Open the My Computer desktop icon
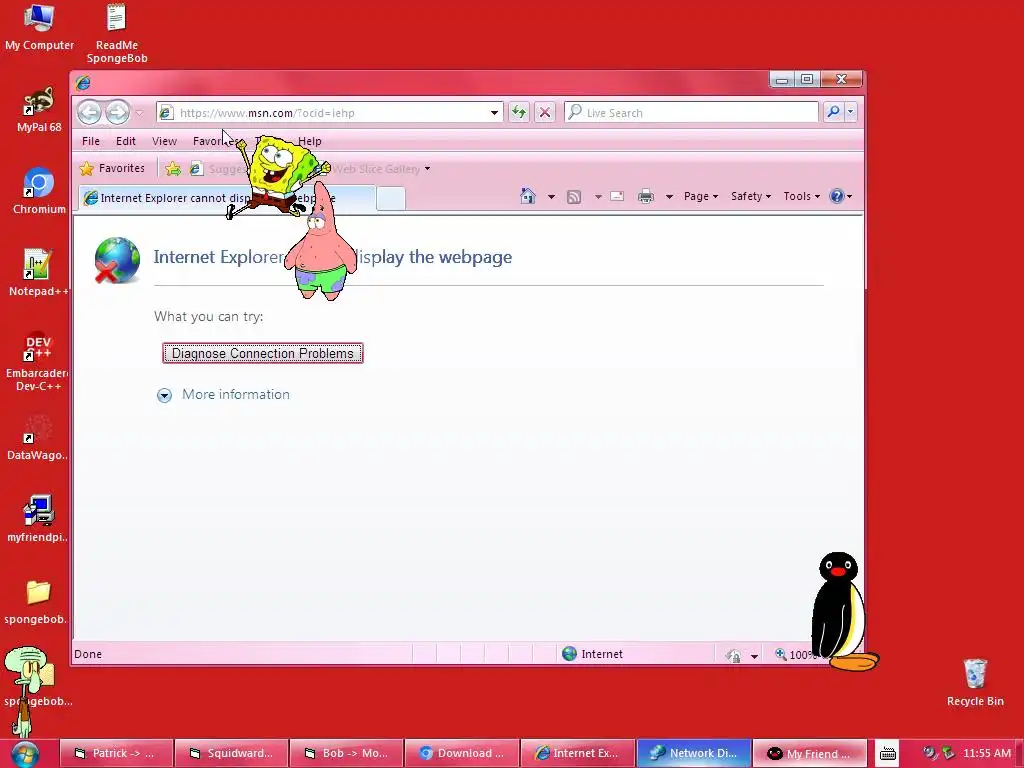Screen dimensions: 1024x768 pyautogui.click(x=39, y=27)
